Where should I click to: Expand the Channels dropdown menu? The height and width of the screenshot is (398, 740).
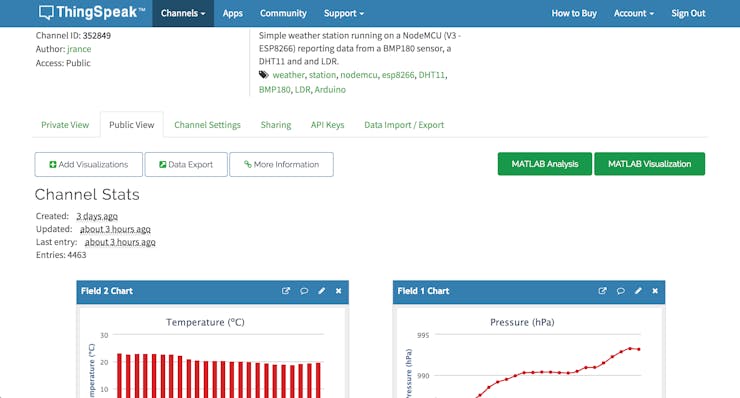(183, 13)
